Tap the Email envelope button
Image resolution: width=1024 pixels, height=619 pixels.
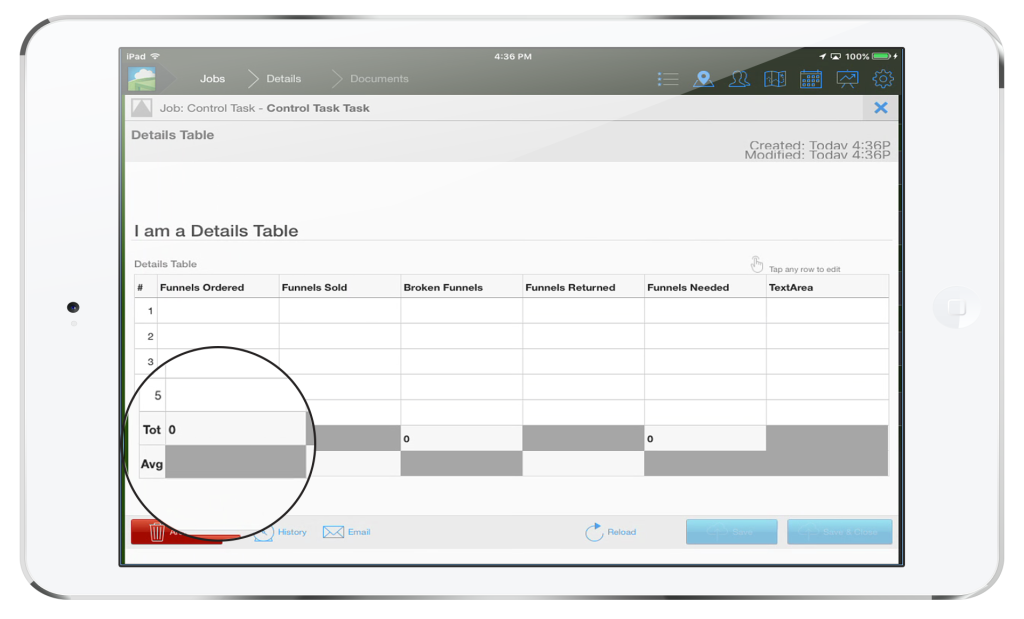[347, 532]
